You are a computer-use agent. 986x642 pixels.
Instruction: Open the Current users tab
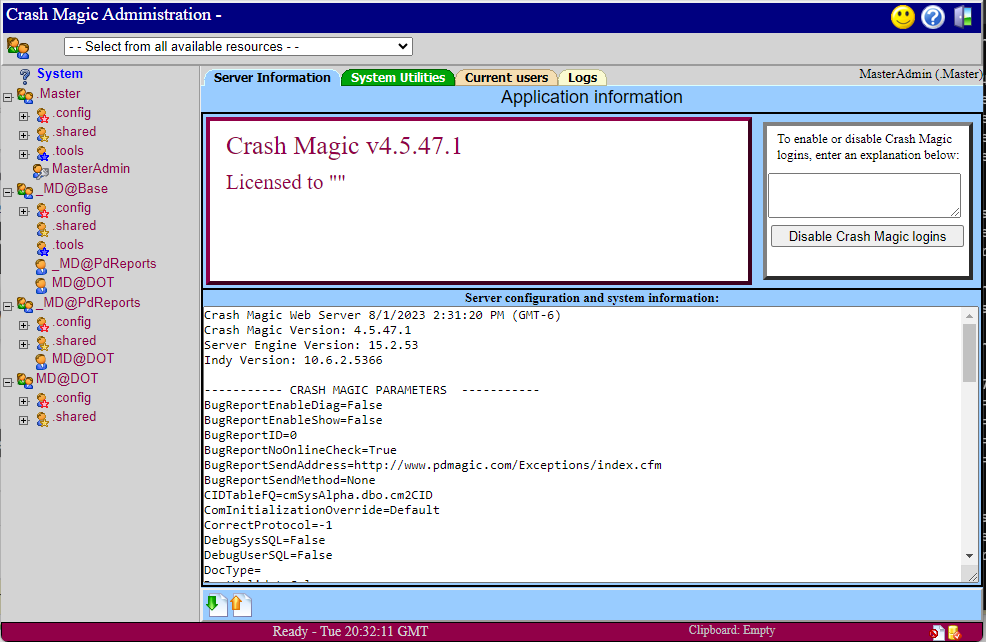pos(506,78)
